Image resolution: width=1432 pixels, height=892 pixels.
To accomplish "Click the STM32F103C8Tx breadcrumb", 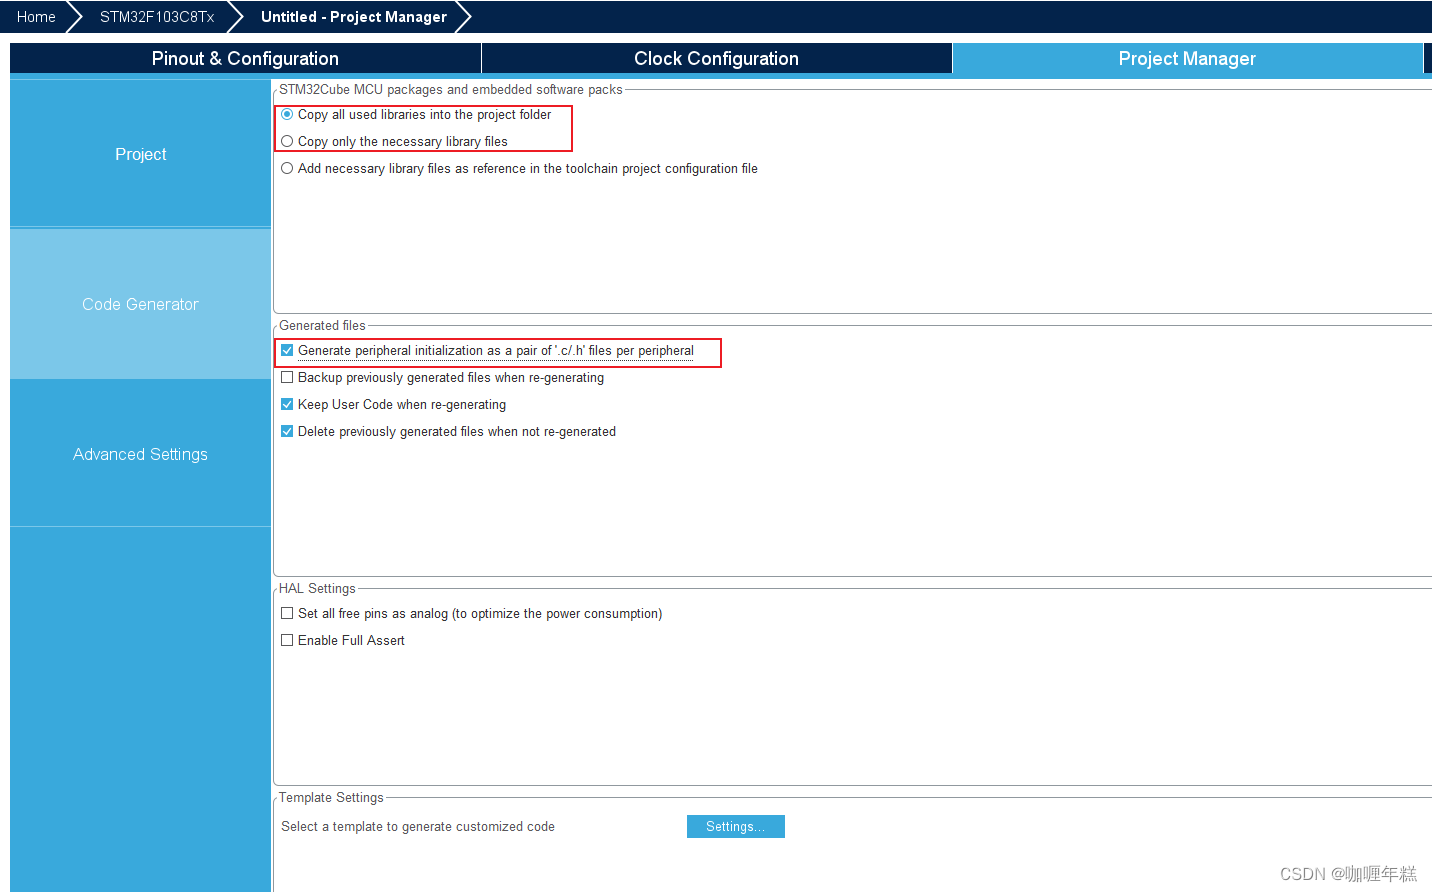I will click(x=157, y=17).
